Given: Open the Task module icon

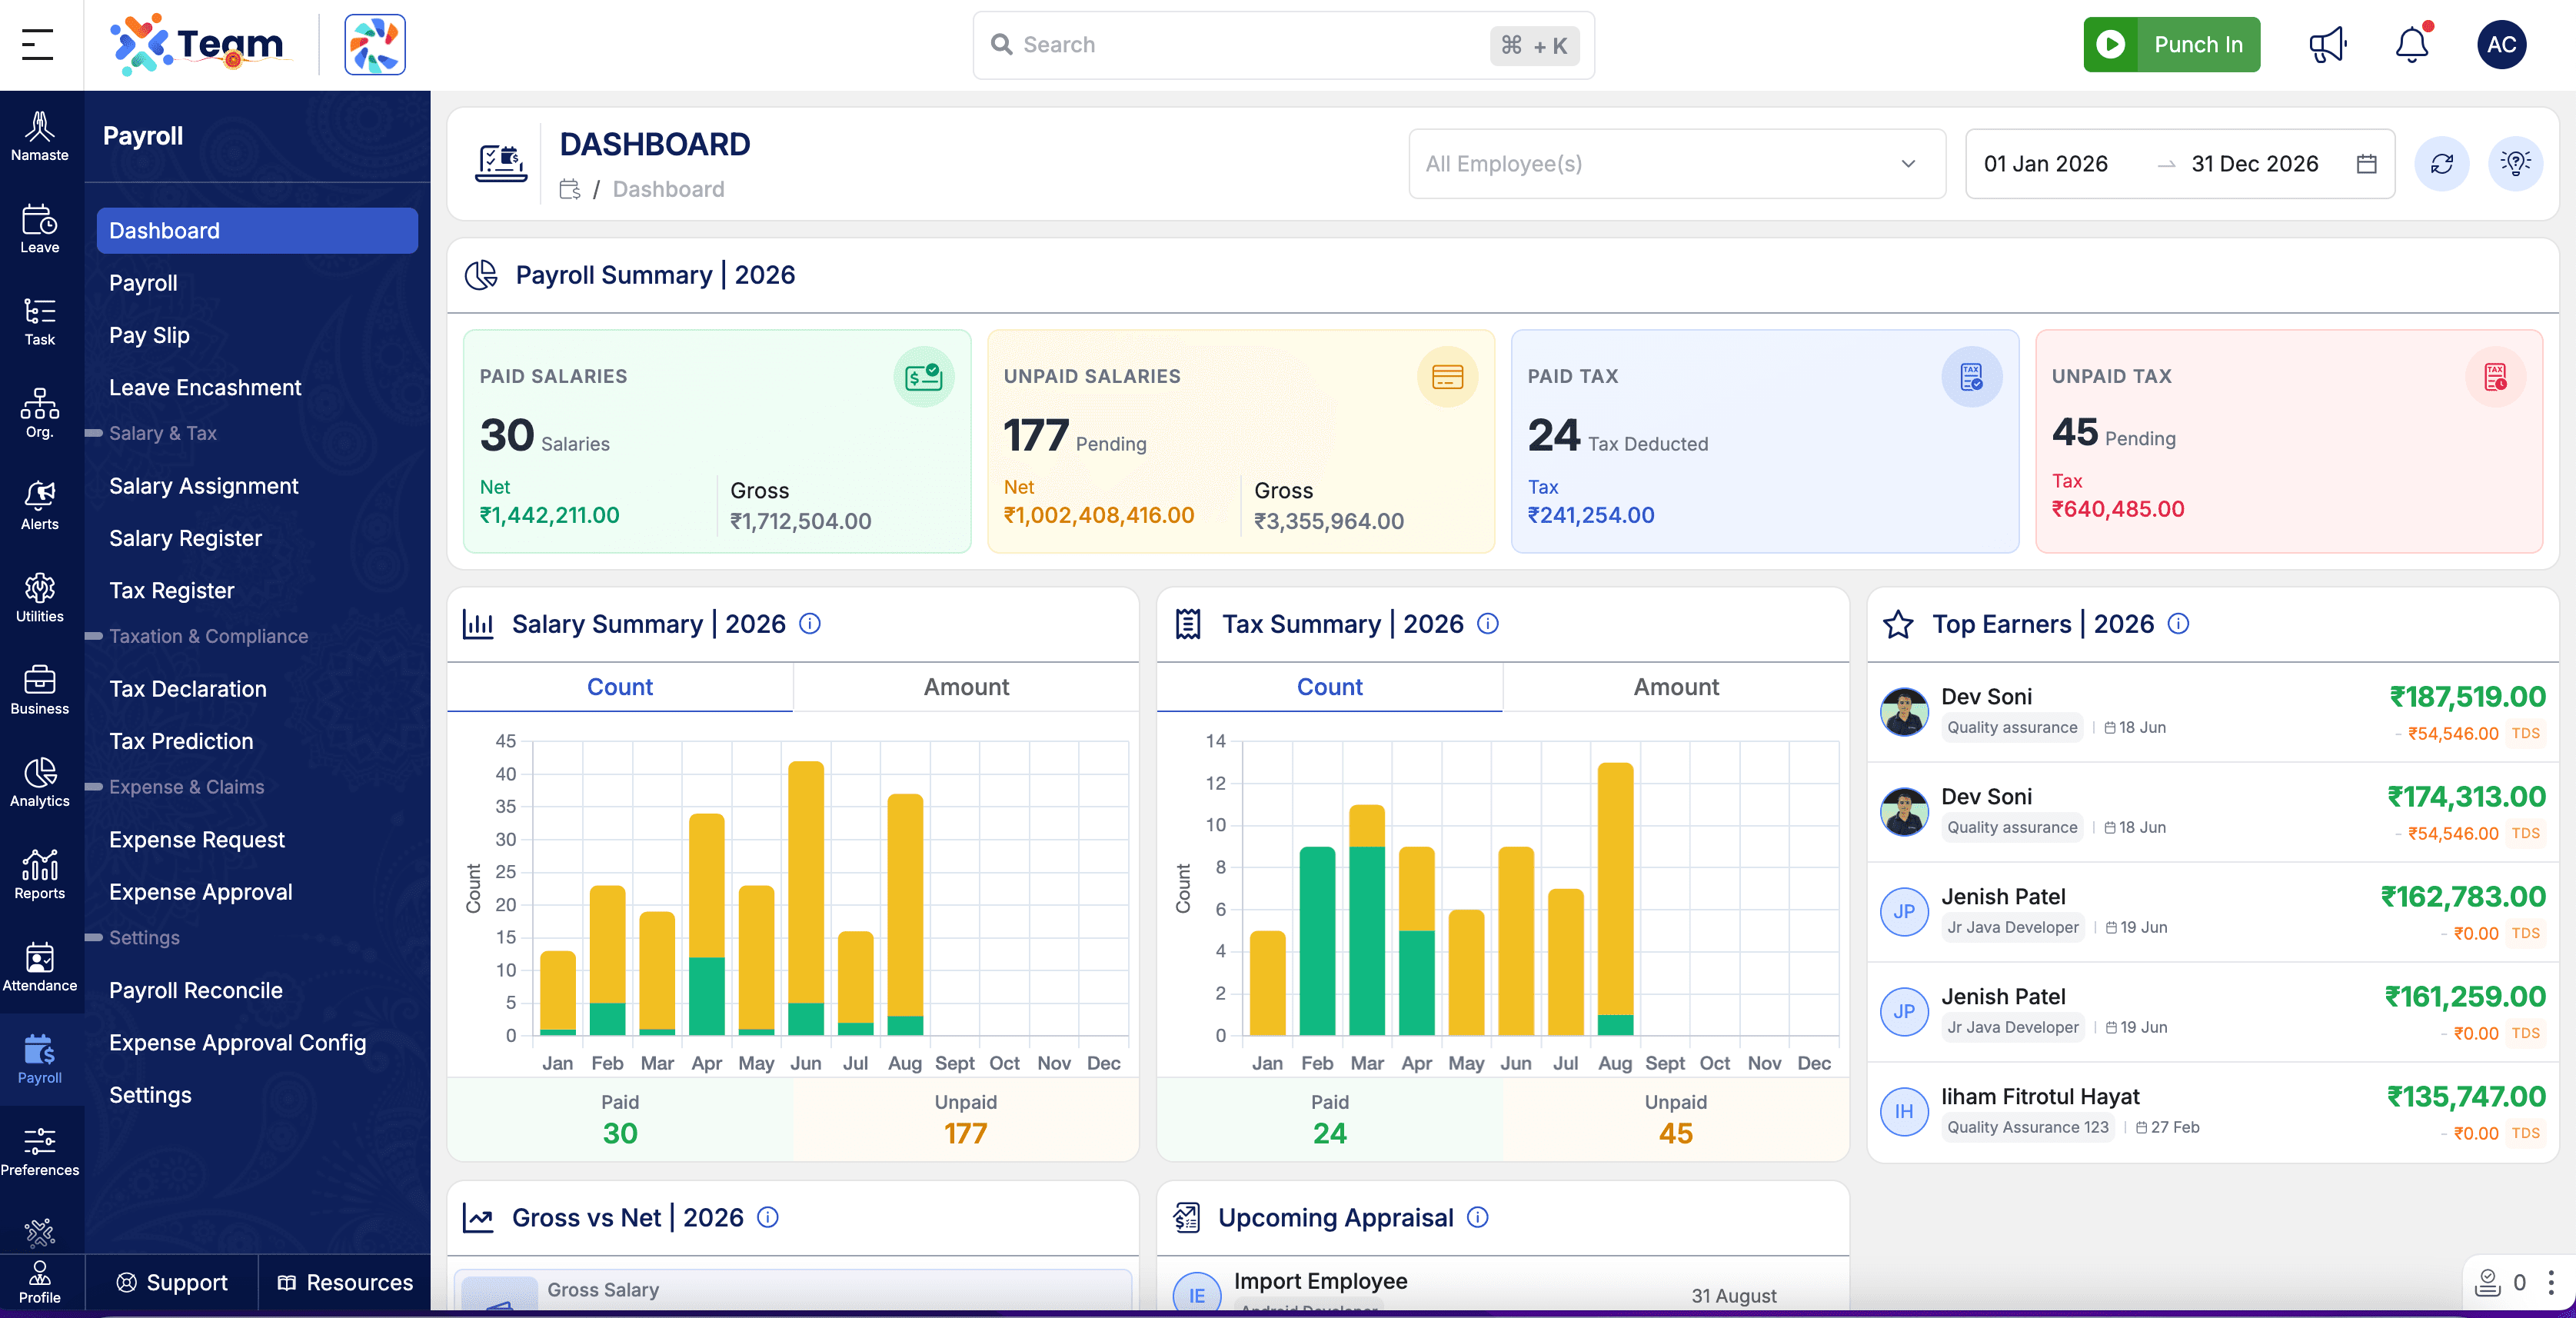Looking at the screenshot, I should coord(40,321).
